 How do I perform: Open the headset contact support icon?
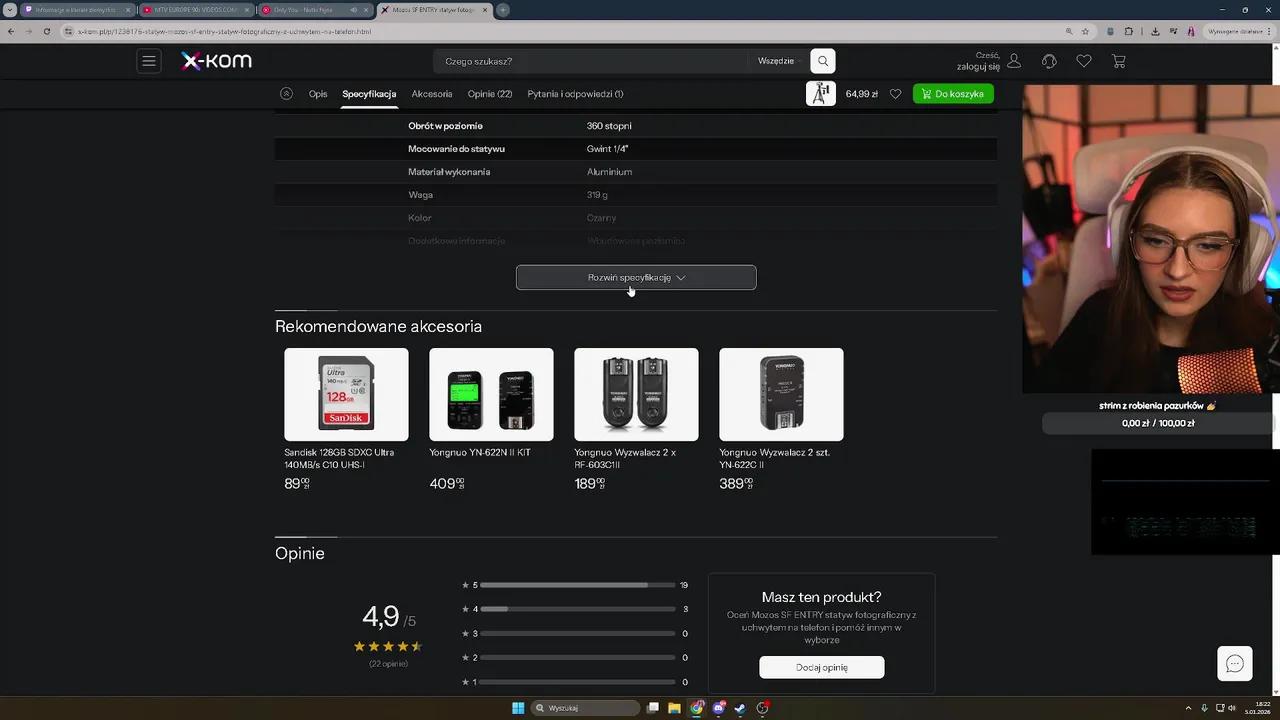click(x=1049, y=61)
